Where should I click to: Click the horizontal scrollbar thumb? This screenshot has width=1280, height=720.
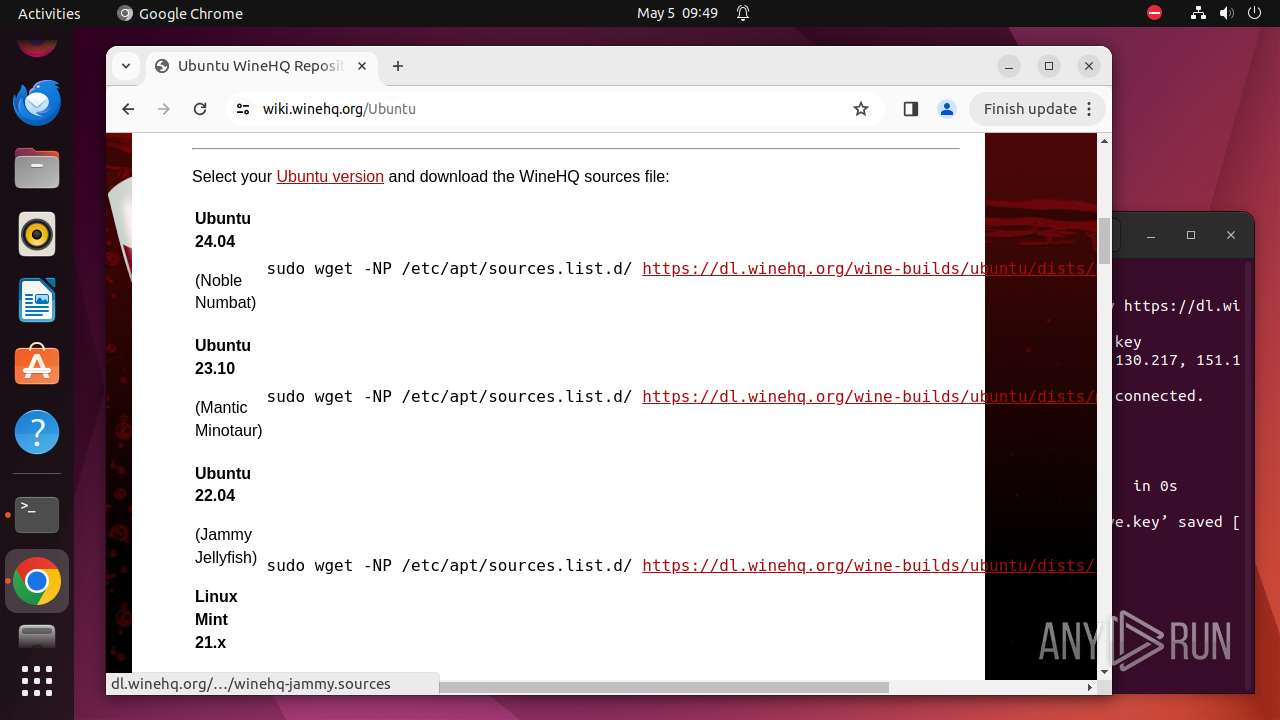[x=663, y=687]
